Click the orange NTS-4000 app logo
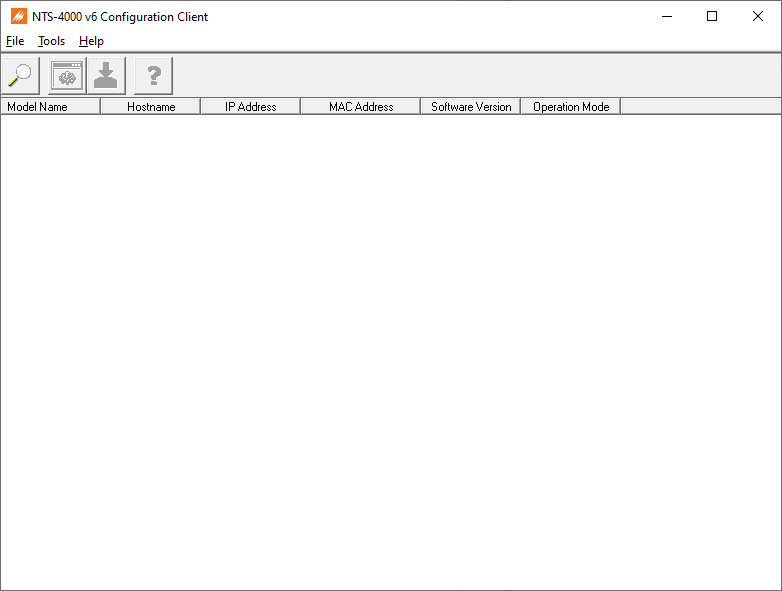The height and width of the screenshot is (591, 782). click(18, 16)
